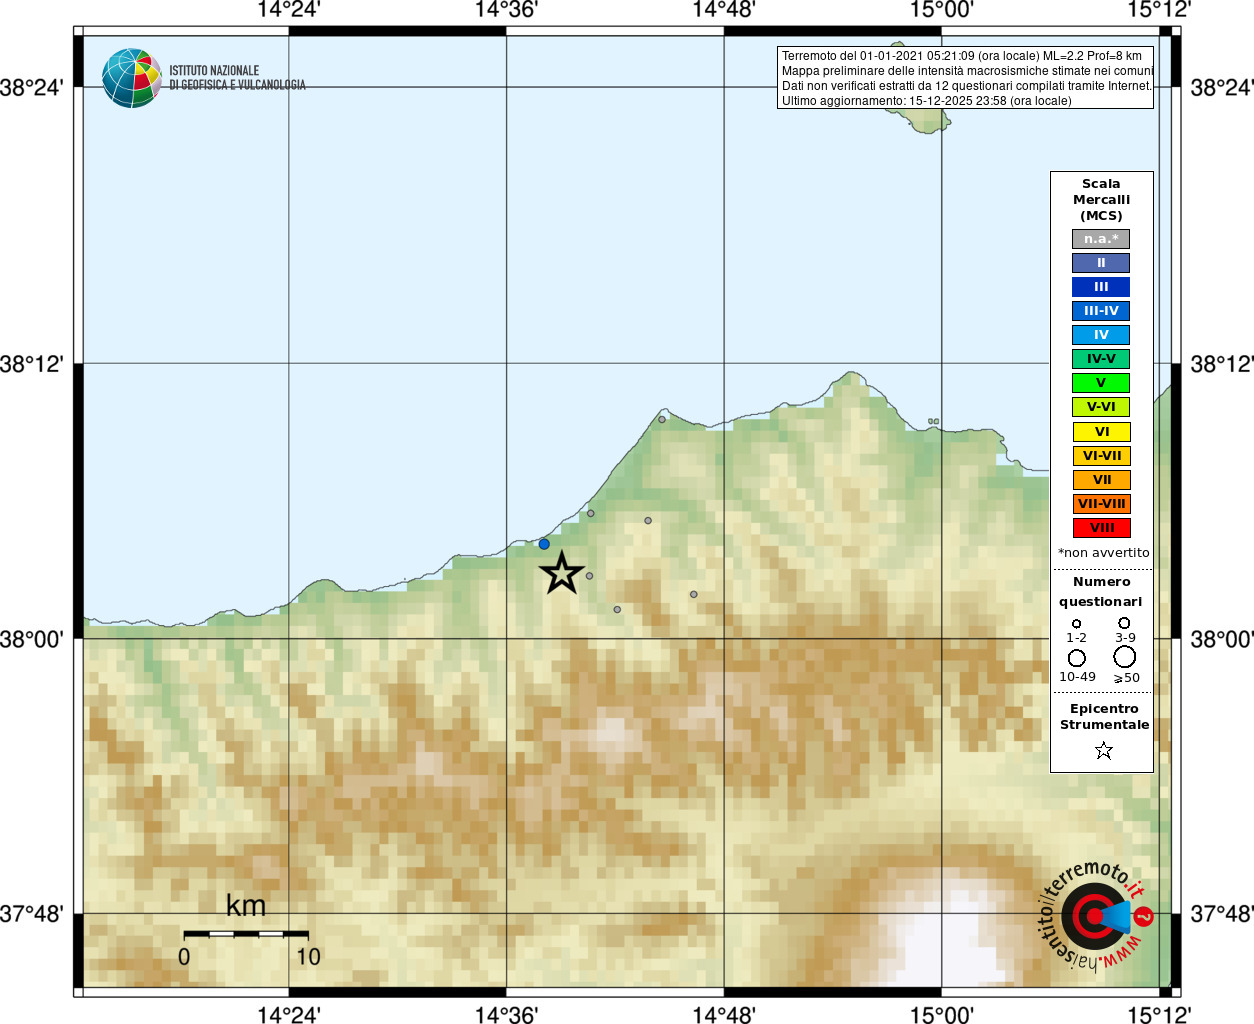
Task: Click the Istituto Nazionale di Geofisica text
Action: click(x=237, y=78)
